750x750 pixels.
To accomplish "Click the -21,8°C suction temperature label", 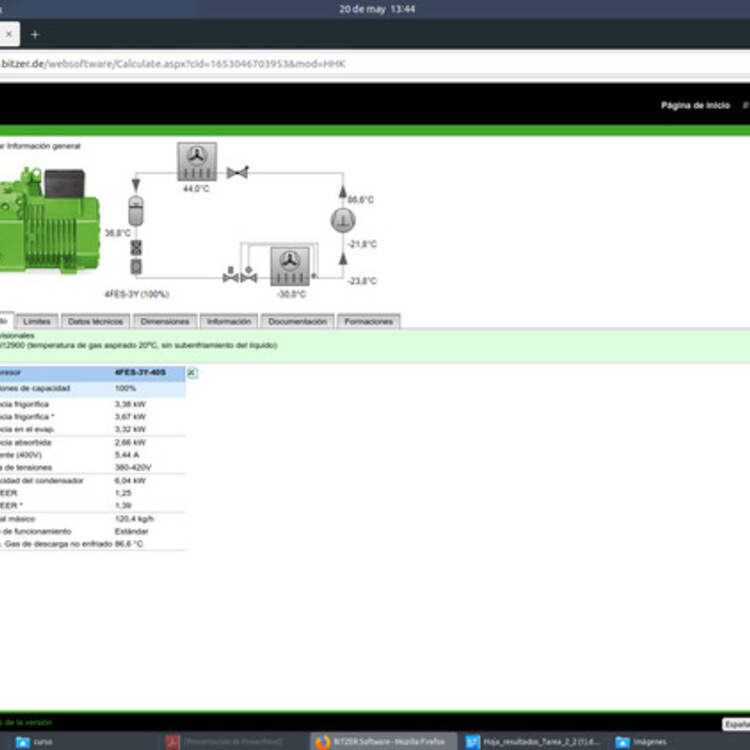I will [363, 244].
